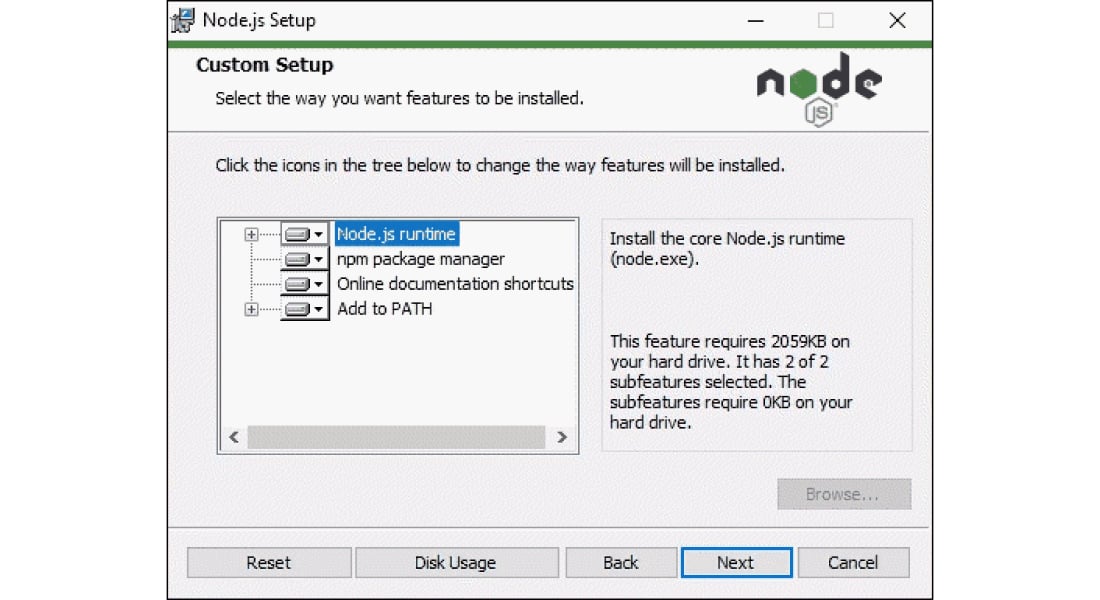Click the feature tree right scroll arrow
Screen dimensions: 1100x600
pyautogui.click(x=562, y=437)
